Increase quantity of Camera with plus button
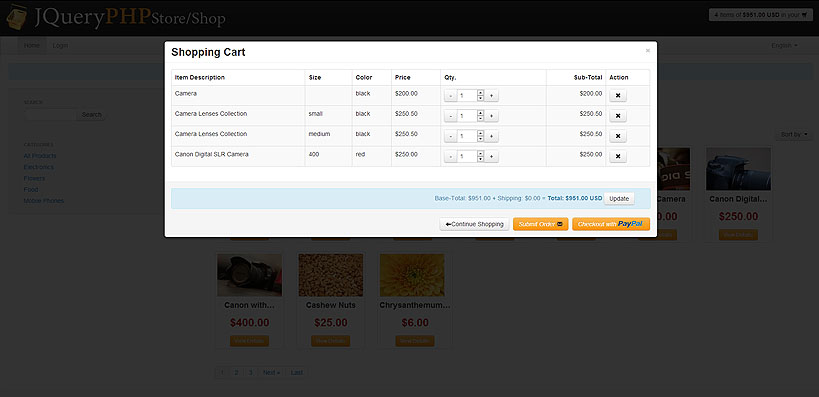 492,96
